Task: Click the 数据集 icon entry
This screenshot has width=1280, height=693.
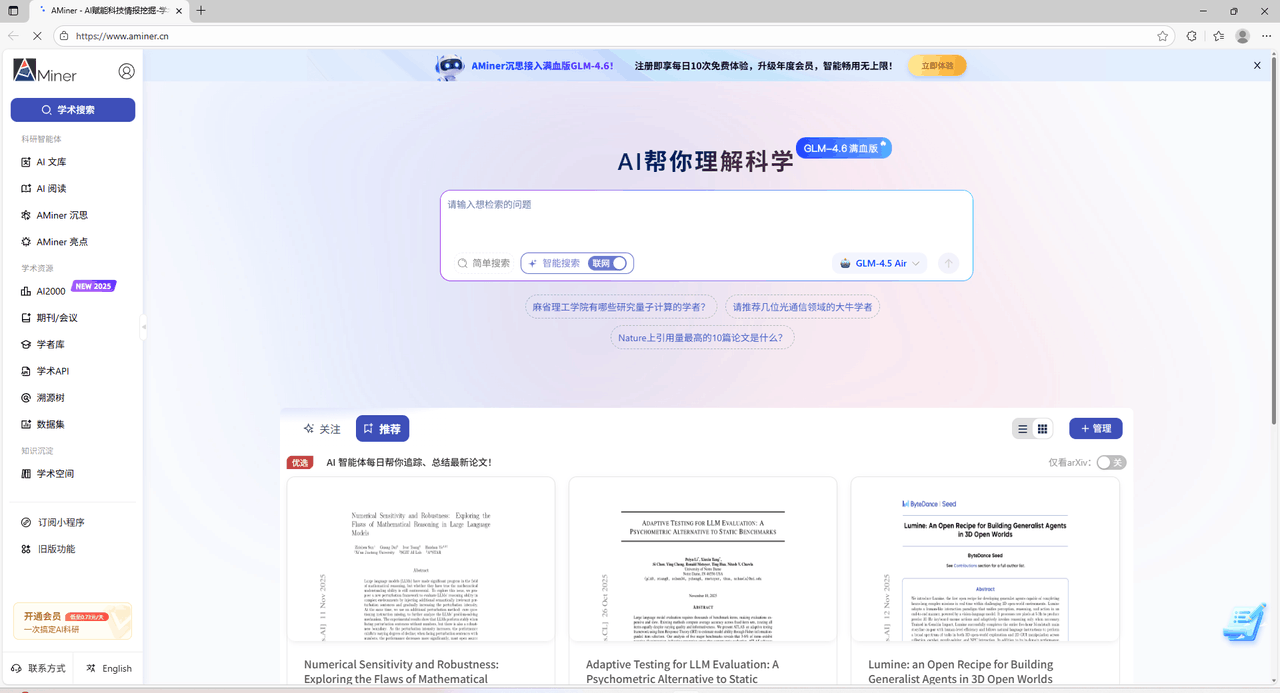Action: [43, 424]
